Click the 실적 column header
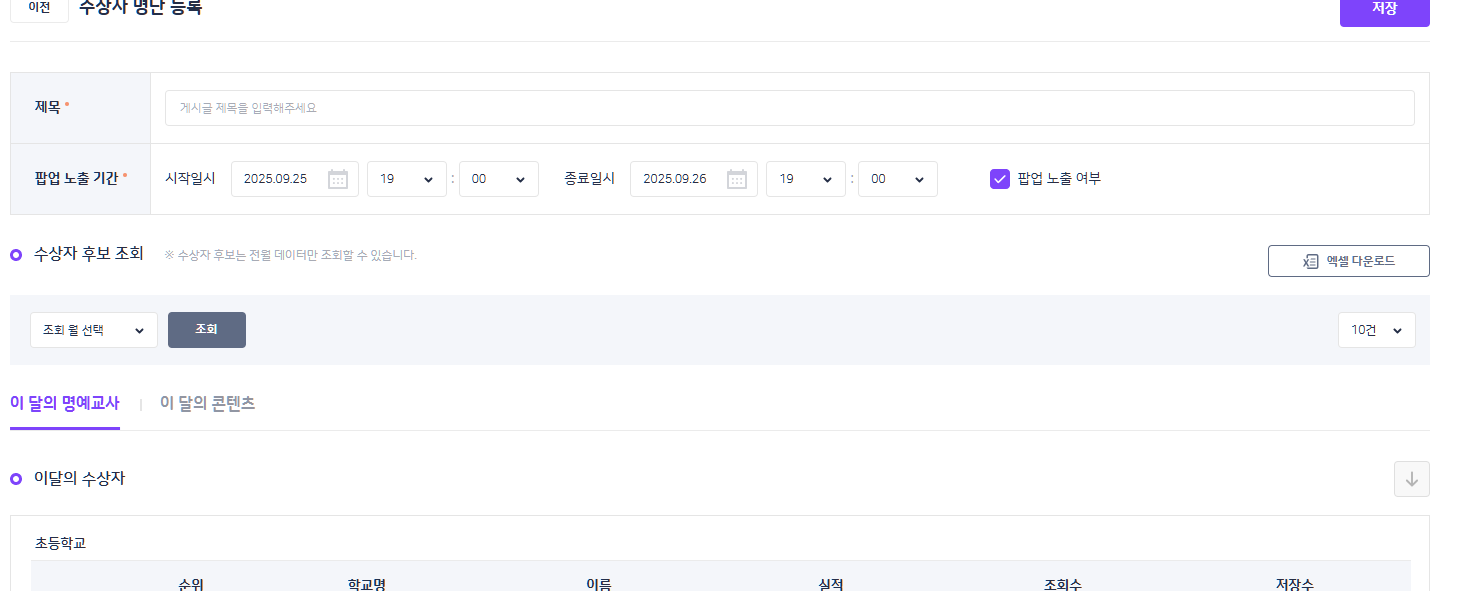Viewport: 1469px width, 591px height. point(831,583)
